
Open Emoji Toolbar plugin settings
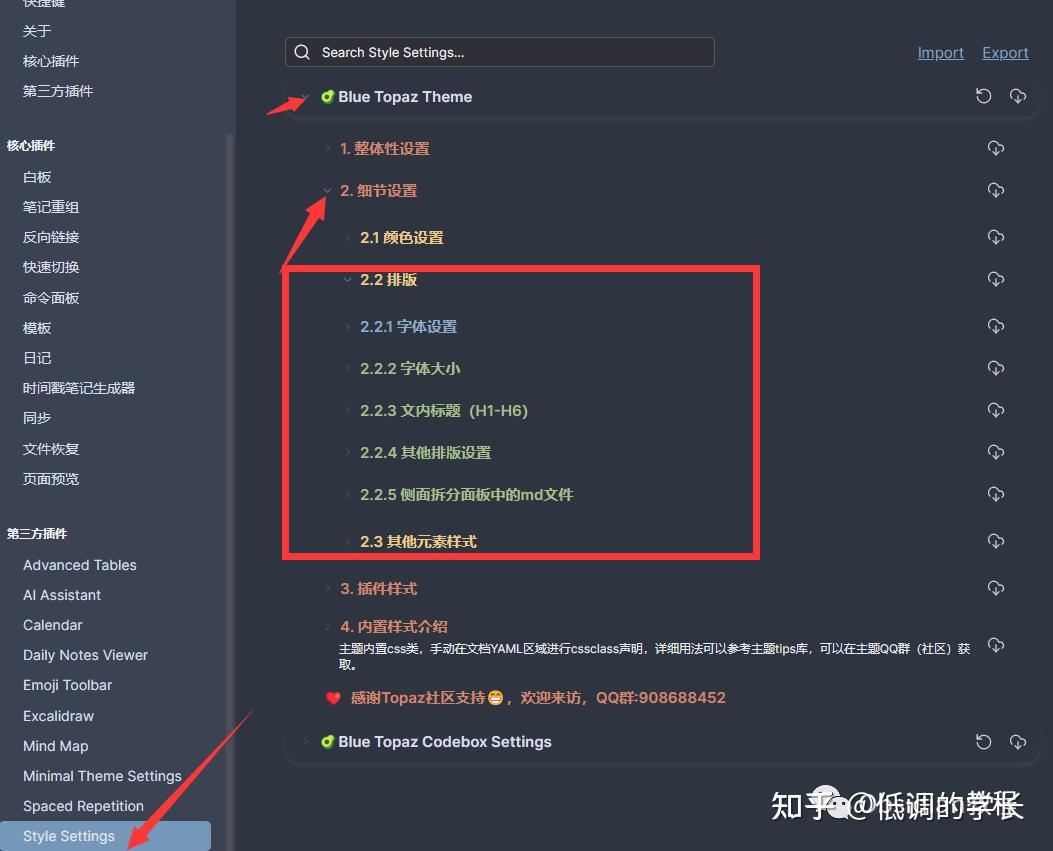tap(67, 685)
